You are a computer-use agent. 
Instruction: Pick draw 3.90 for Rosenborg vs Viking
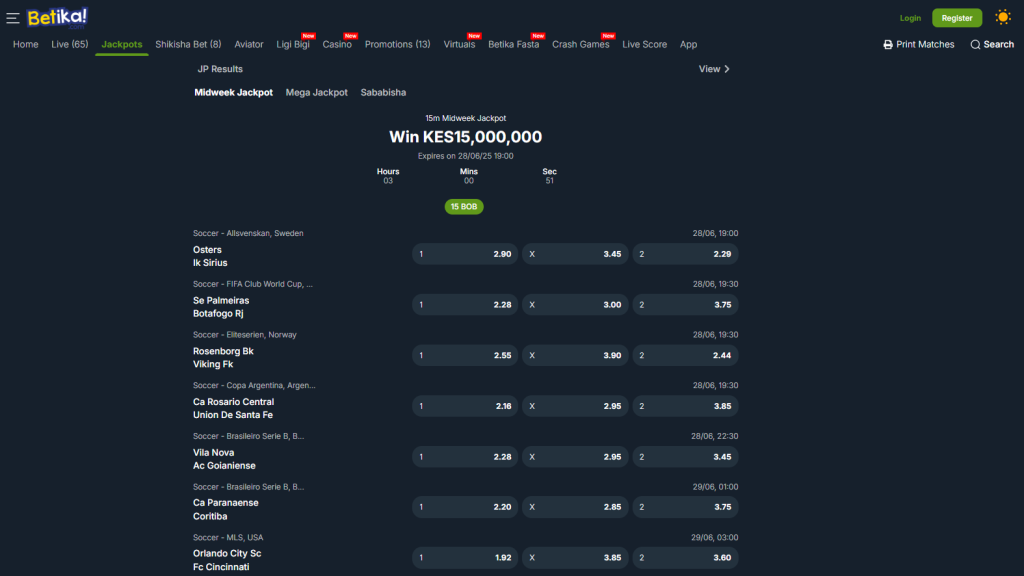575,355
